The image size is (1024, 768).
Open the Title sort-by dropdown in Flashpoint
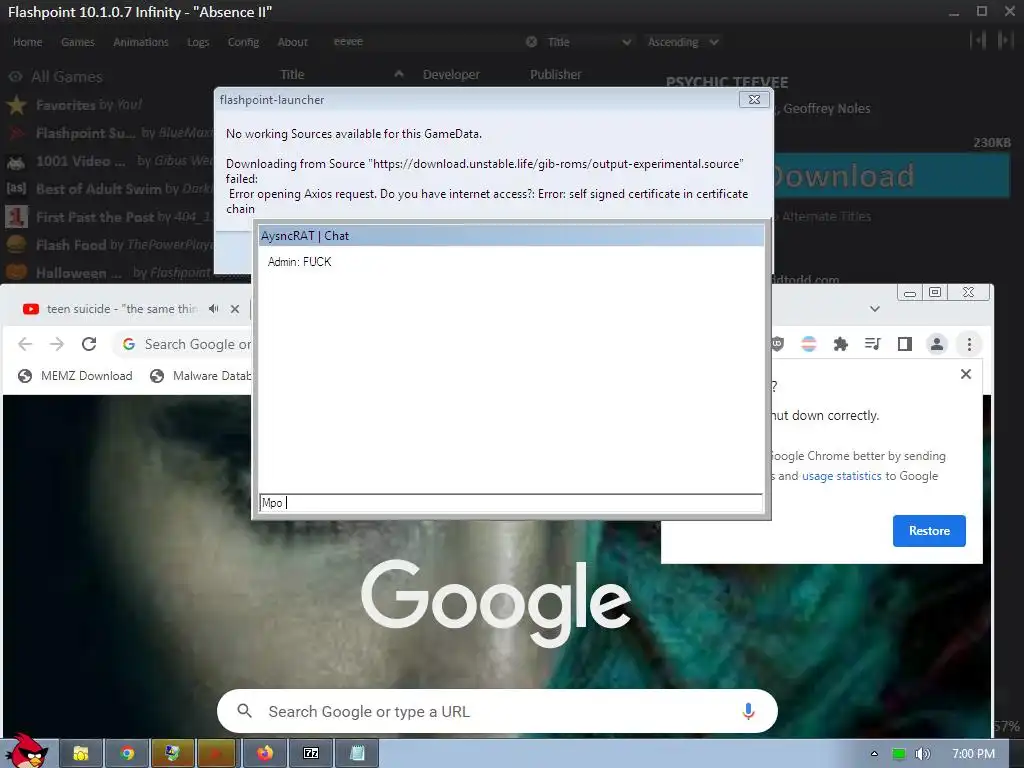pos(589,42)
